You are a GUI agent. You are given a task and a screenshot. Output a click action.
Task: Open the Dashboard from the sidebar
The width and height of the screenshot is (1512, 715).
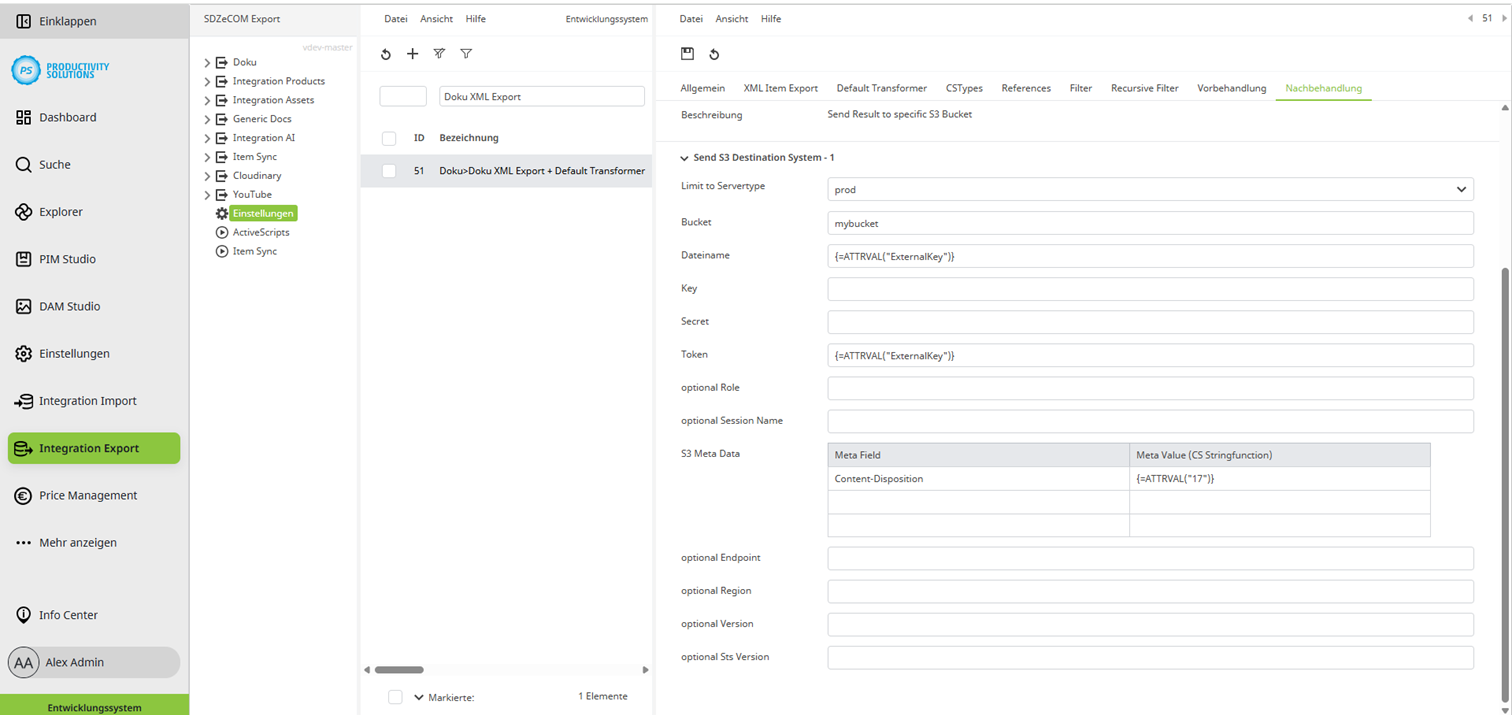coord(68,117)
